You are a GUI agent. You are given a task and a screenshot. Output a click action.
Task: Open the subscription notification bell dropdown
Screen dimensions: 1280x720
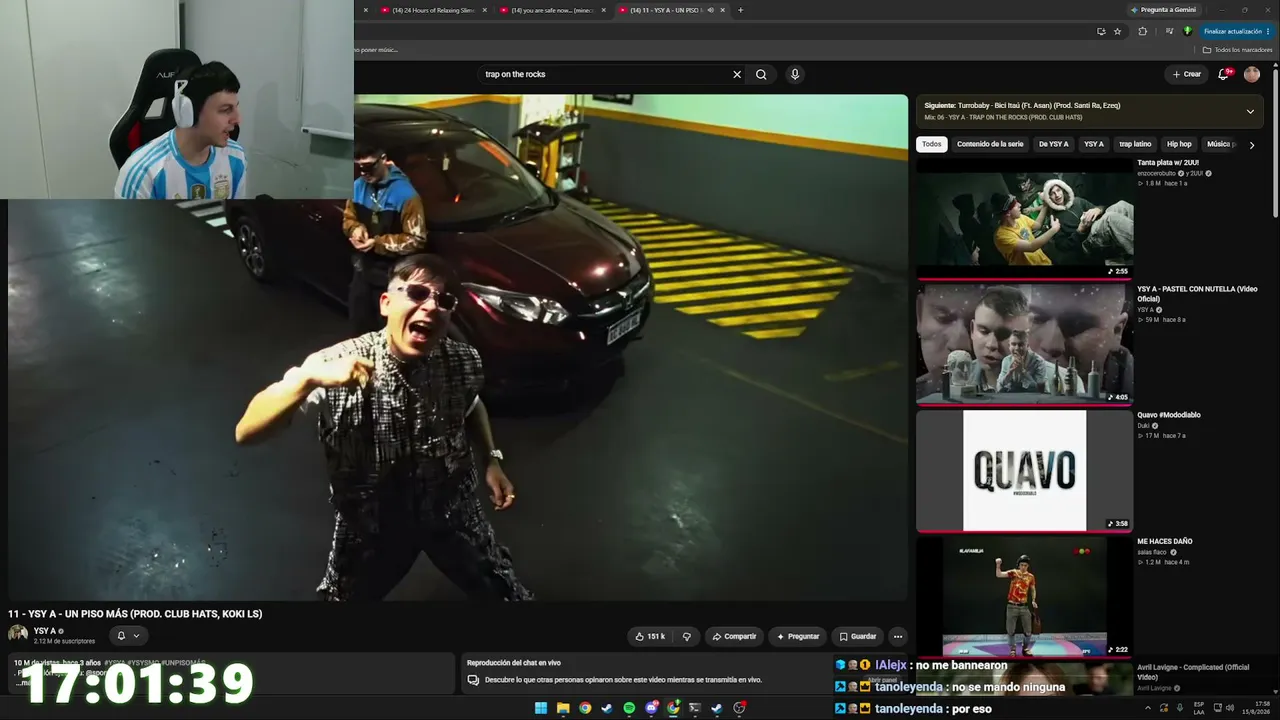pos(128,635)
